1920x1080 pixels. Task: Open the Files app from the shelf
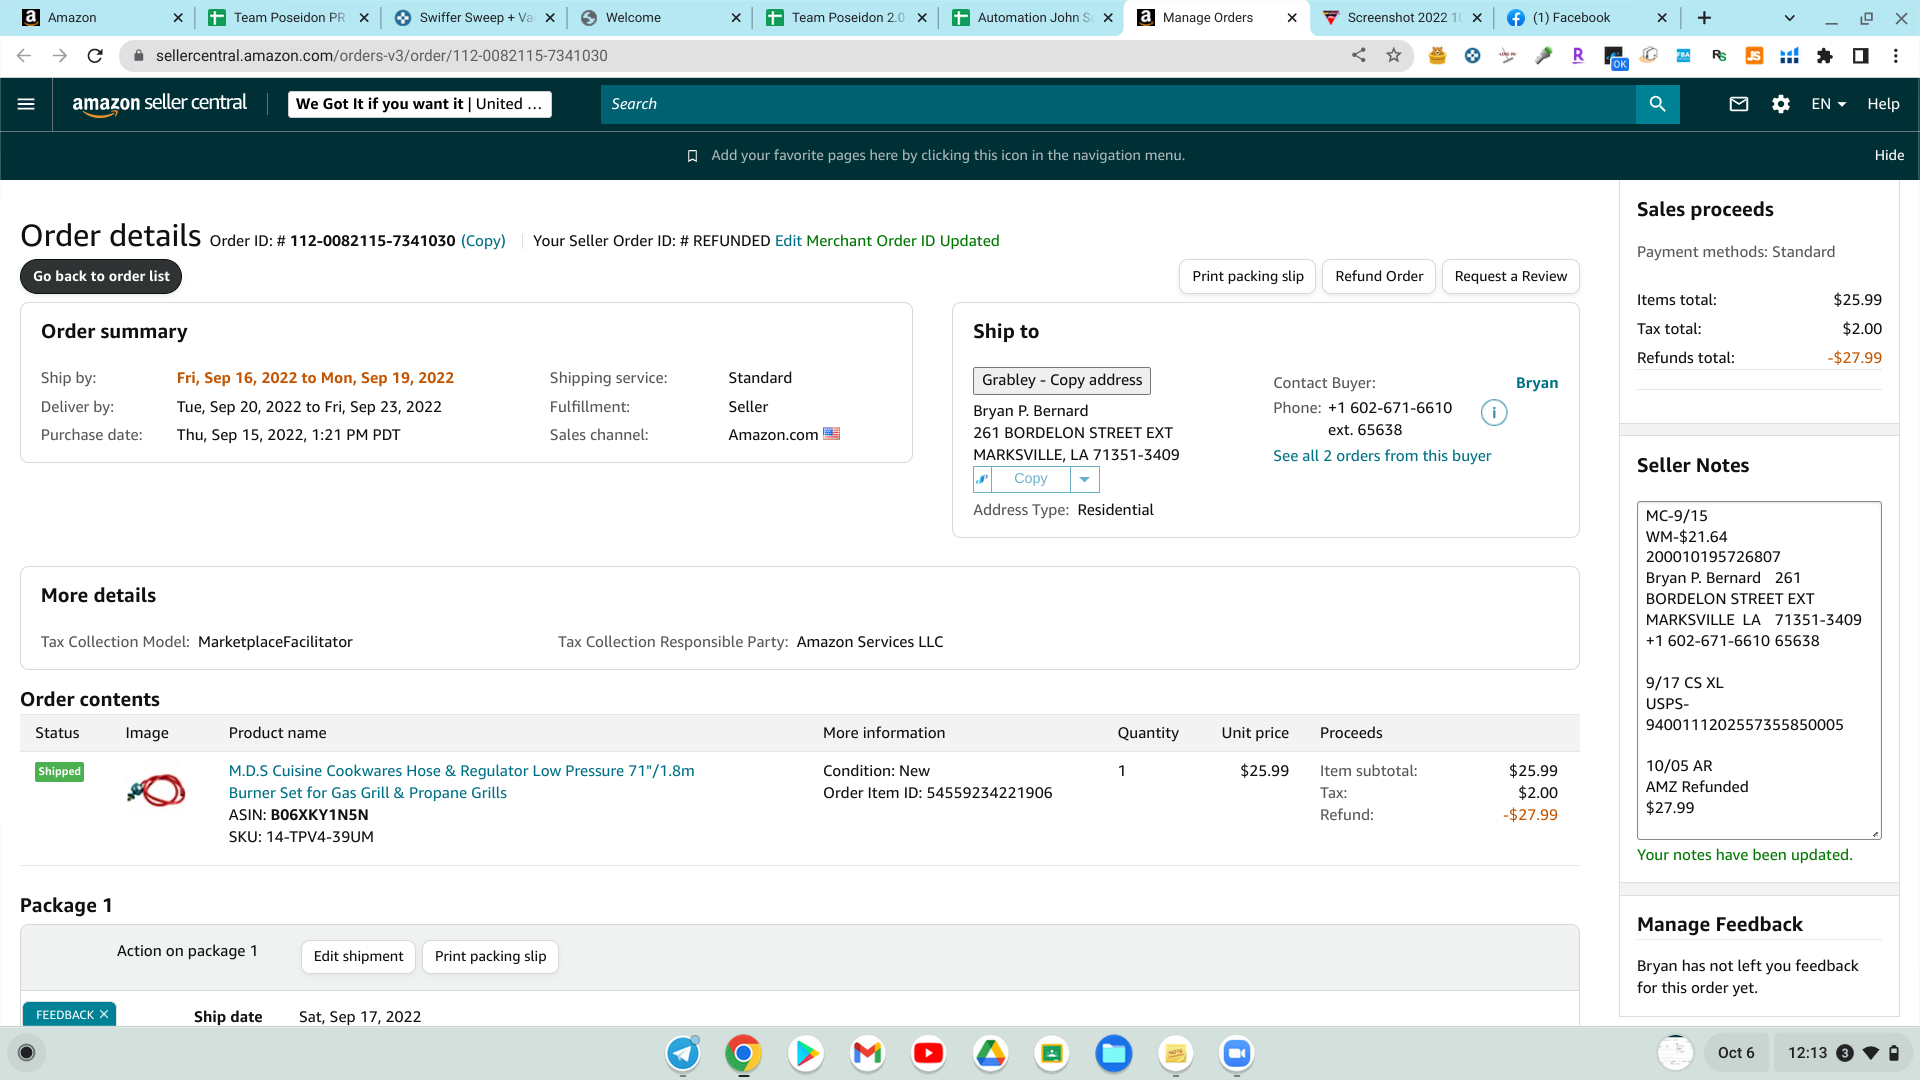click(1113, 1053)
